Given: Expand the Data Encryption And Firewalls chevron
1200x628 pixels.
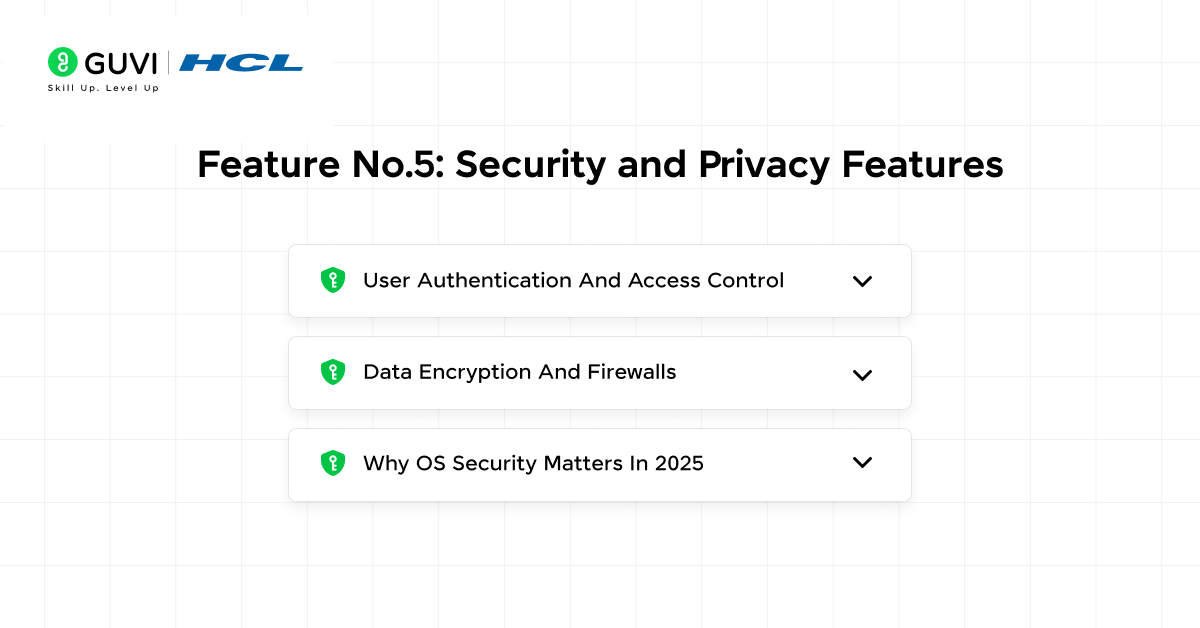Looking at the screenshot, I should (862, 375).
